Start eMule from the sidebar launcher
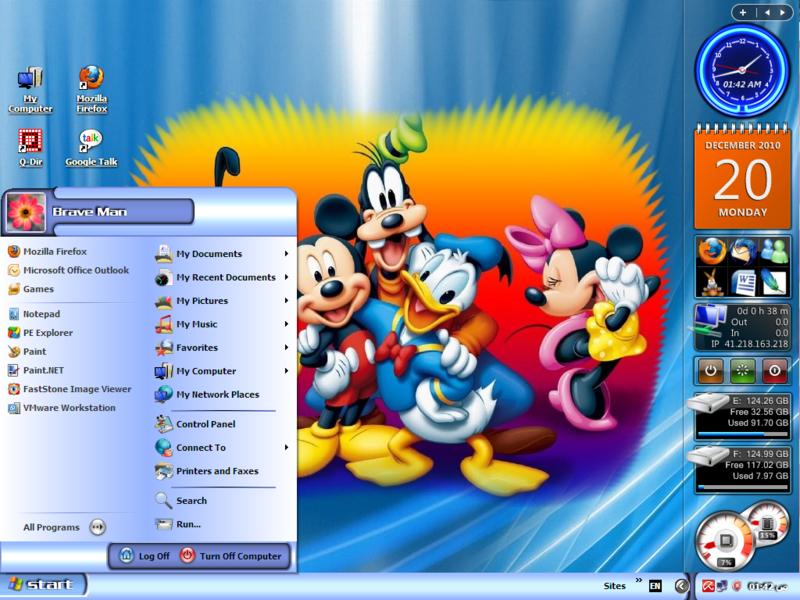The image size is (800, 600). [x=712, y=283]
